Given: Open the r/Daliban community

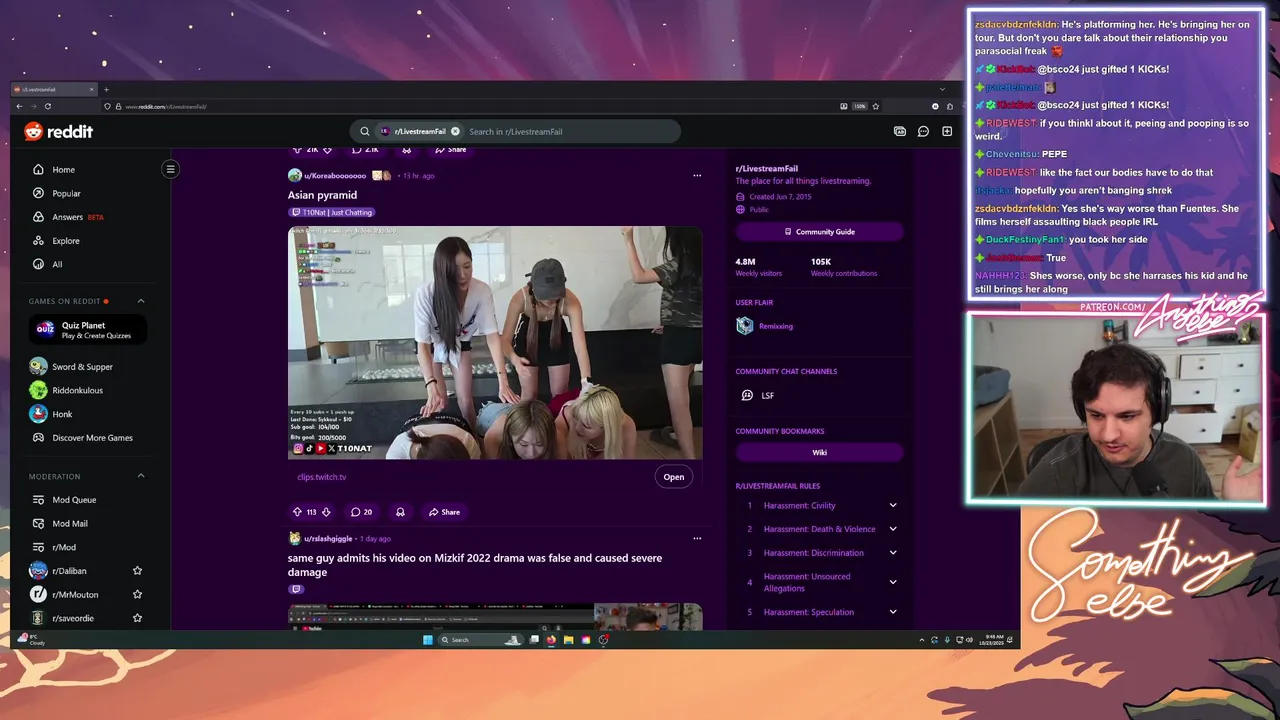Looking at the screenshot, I should tap(69, 571).
